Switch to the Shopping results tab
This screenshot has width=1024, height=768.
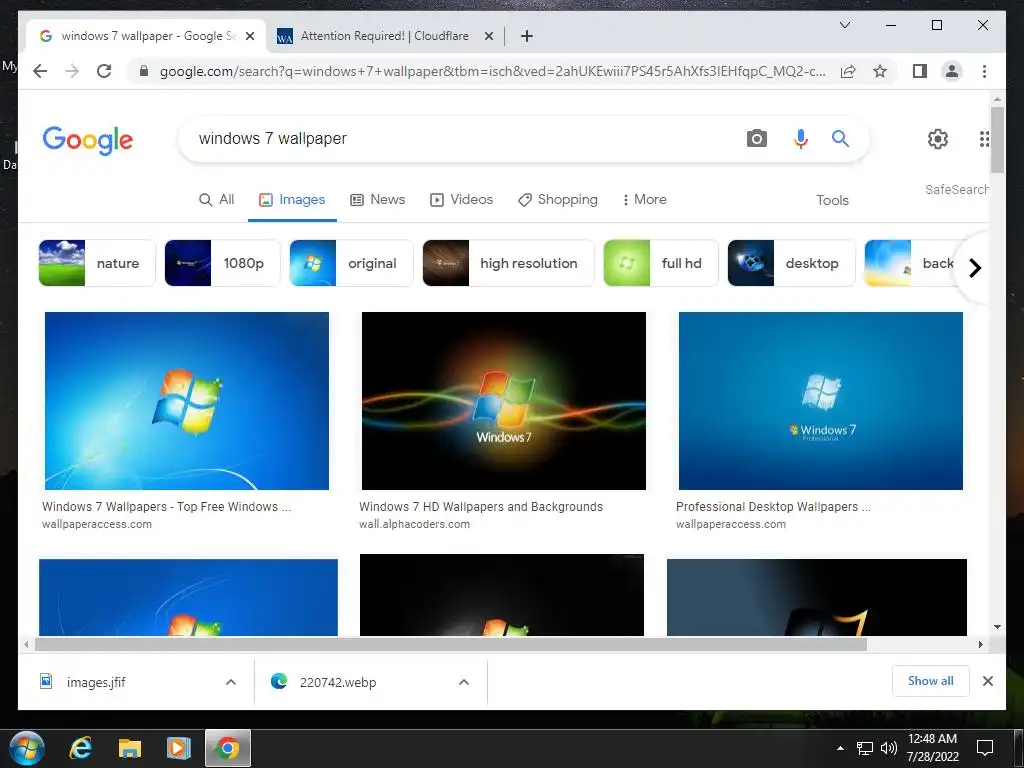pos(558,199)
